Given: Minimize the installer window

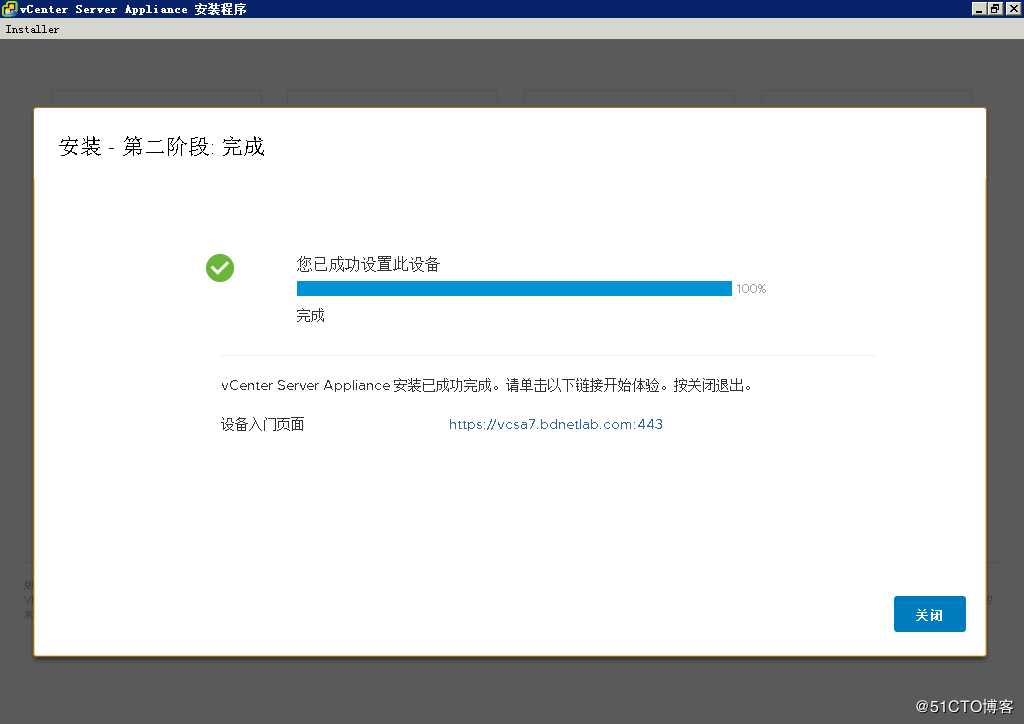Looking at the screenshot, I should click(x=978, y=8).
